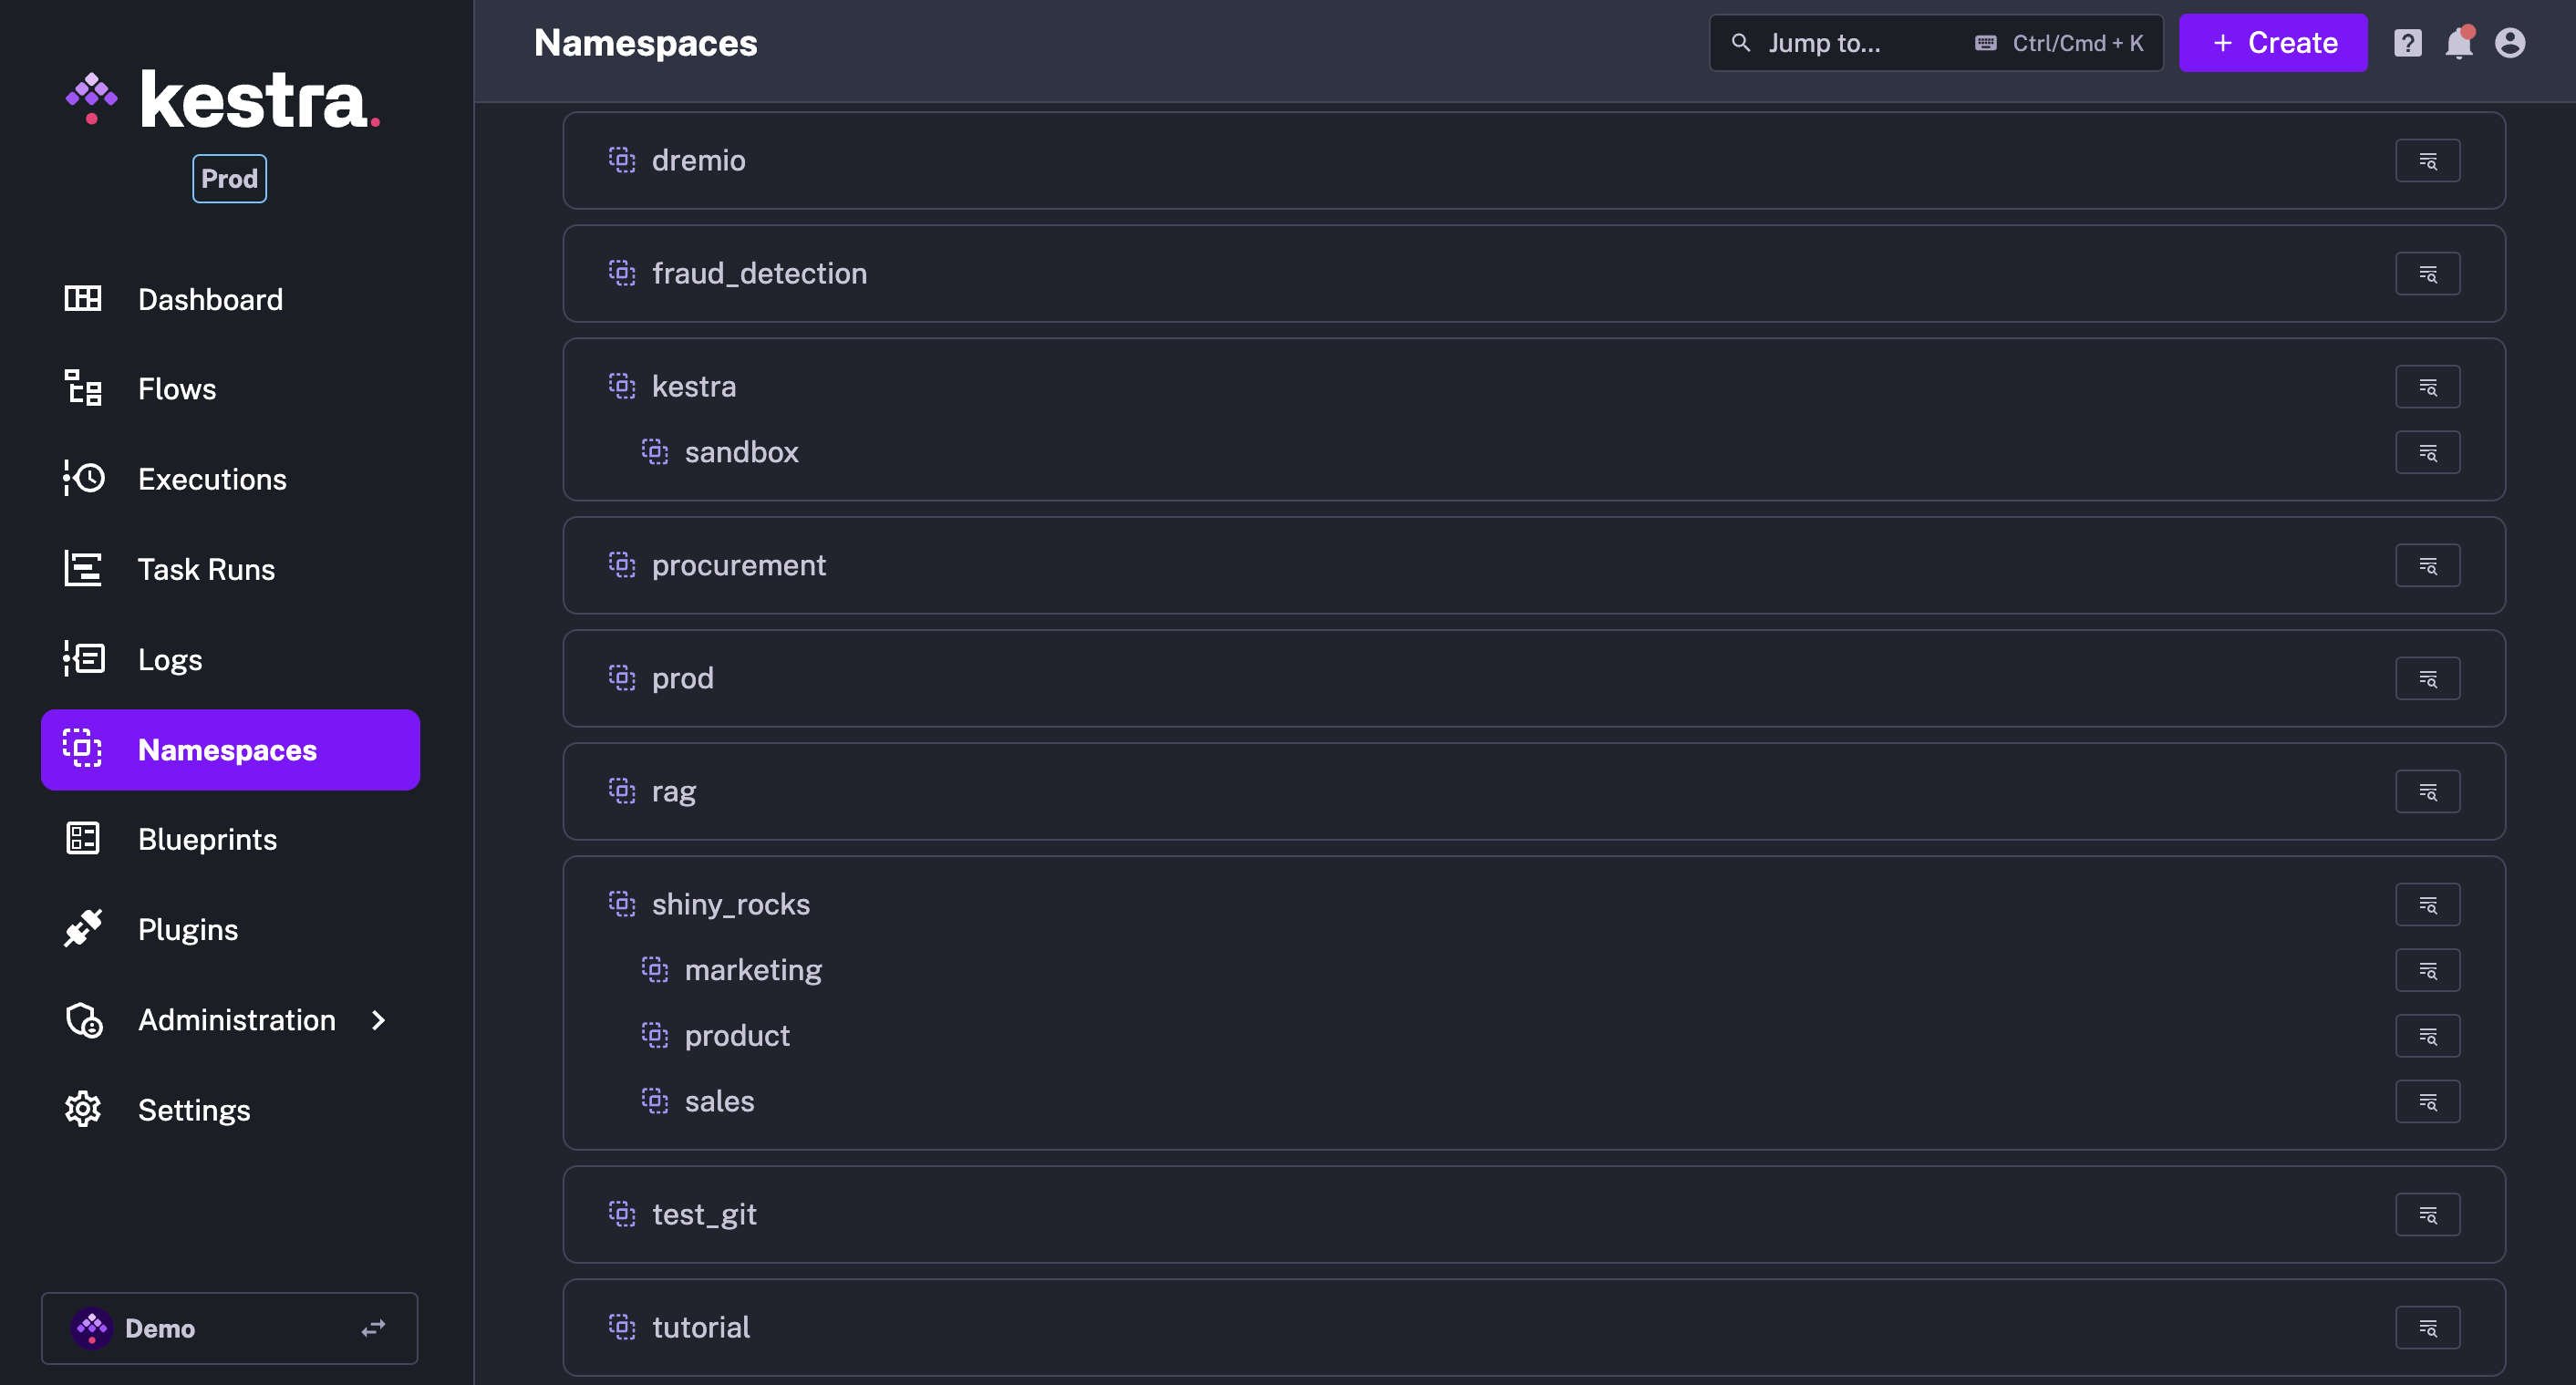Image resolution: width=2576 pixels, height=1385 pixels.
Task: Expand the Administration submenu
Action: (236, 1020)
